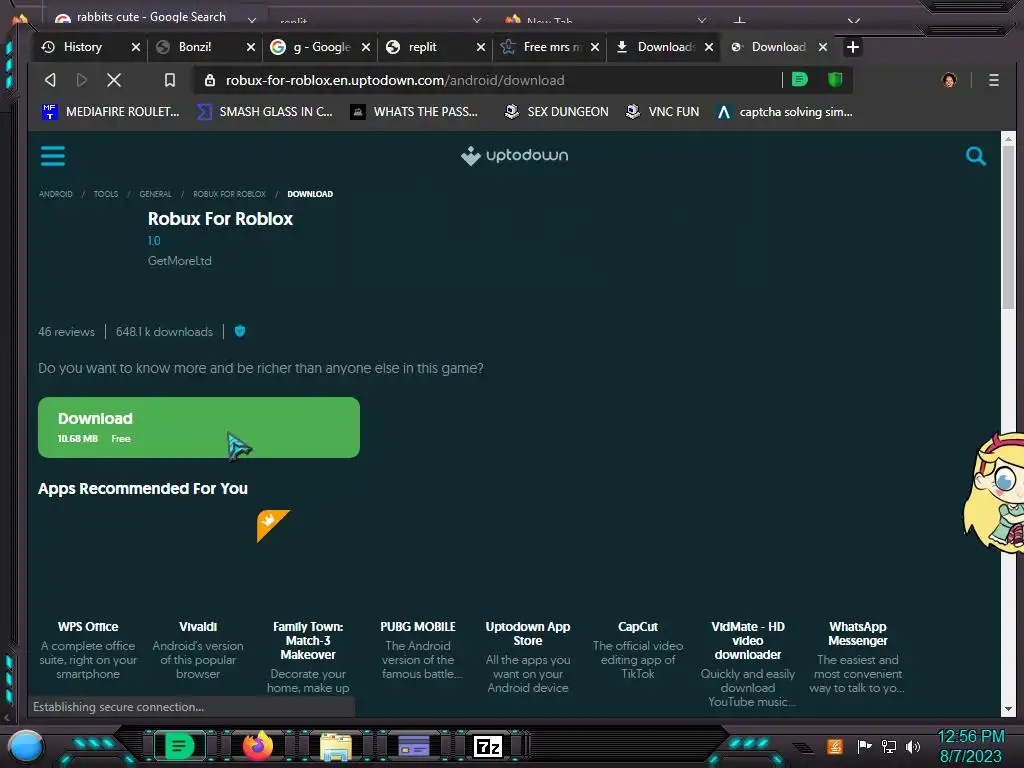Open the captcha solving sim... bookmark
The height and width of the screenshot is (768, 1024).
(784, 112)
